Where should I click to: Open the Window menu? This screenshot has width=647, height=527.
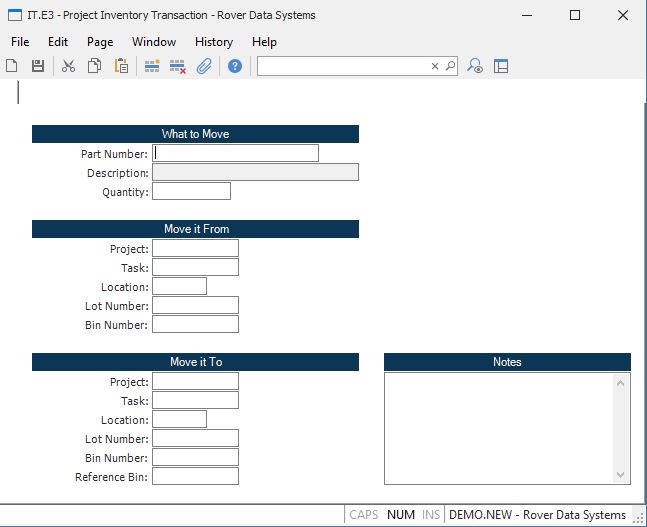(153, 42)
